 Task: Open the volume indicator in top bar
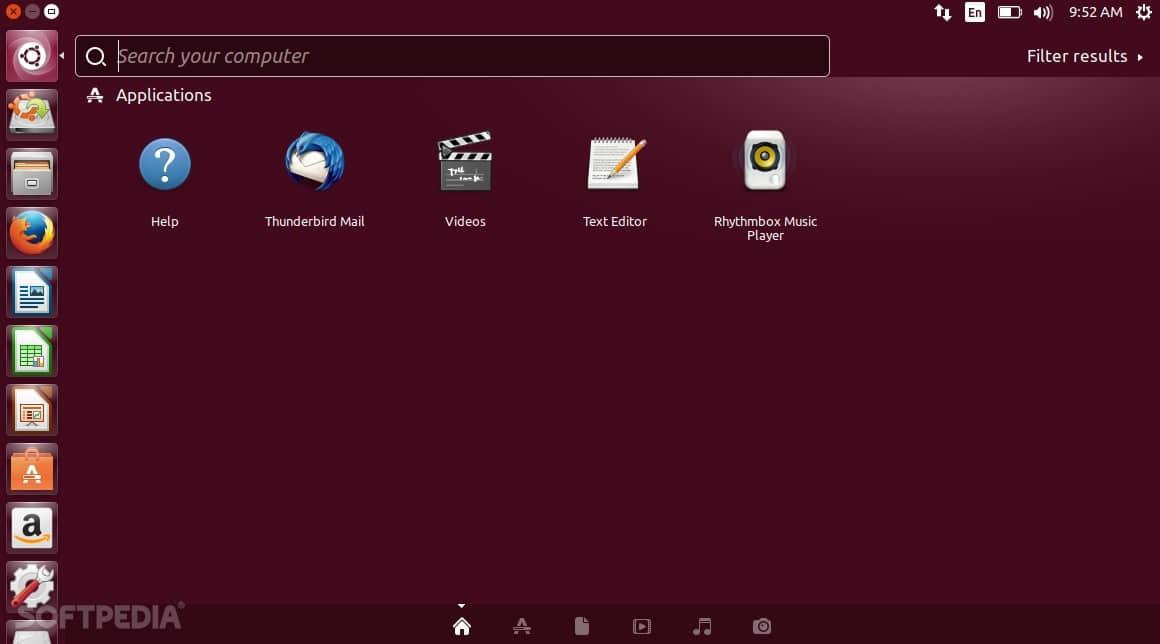[1043, 12]
